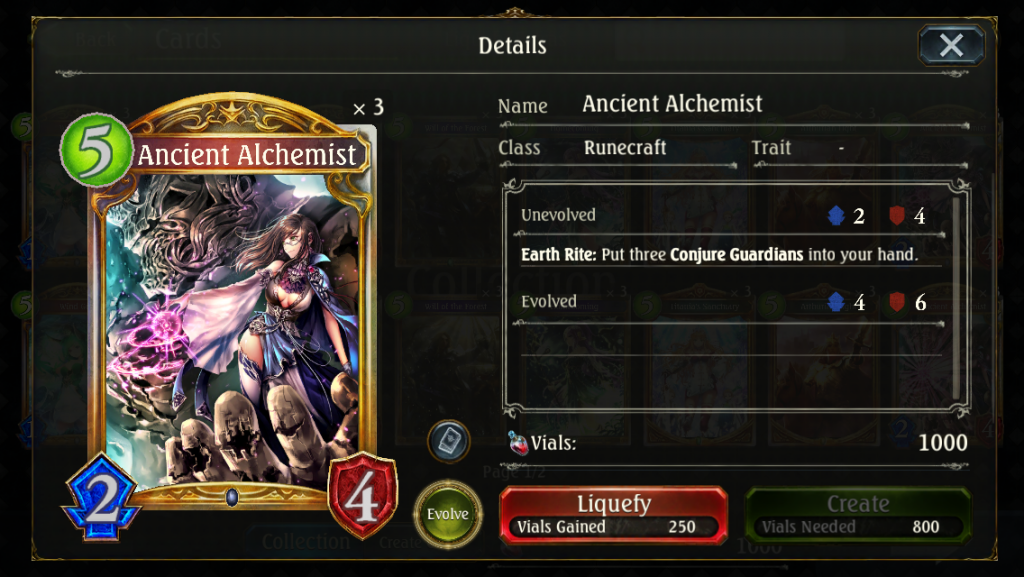Toggle the green Evolve button
This screenshot has width=1024, height=577.
[448, 514]
